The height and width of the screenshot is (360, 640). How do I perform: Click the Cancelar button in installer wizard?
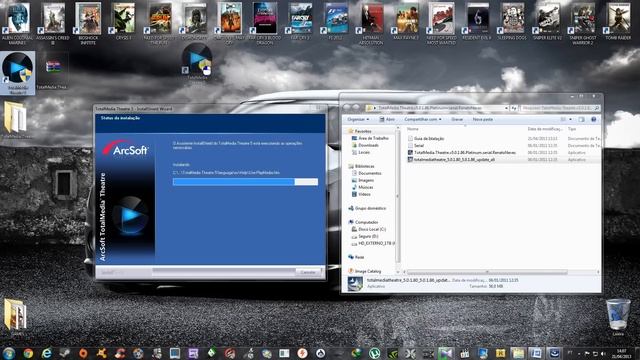pos(308,272)
